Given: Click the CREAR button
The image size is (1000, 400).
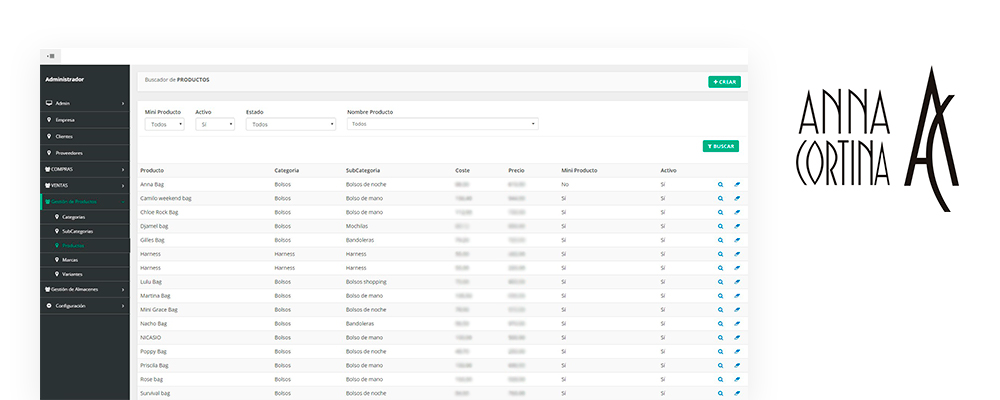Looking at the screenshot, I should (724, 82).
